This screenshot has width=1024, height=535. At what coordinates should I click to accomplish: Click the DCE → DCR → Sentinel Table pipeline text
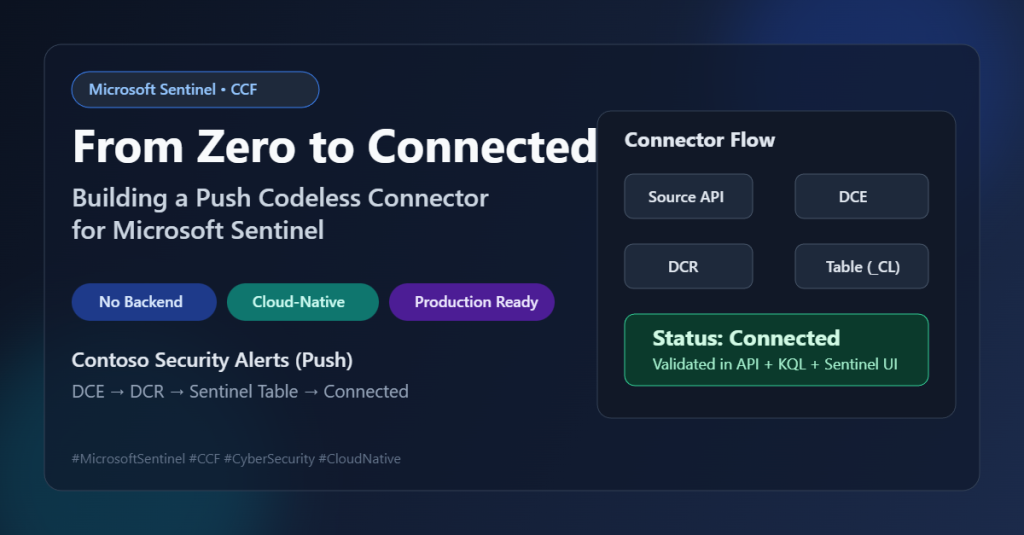click(240, 392)
